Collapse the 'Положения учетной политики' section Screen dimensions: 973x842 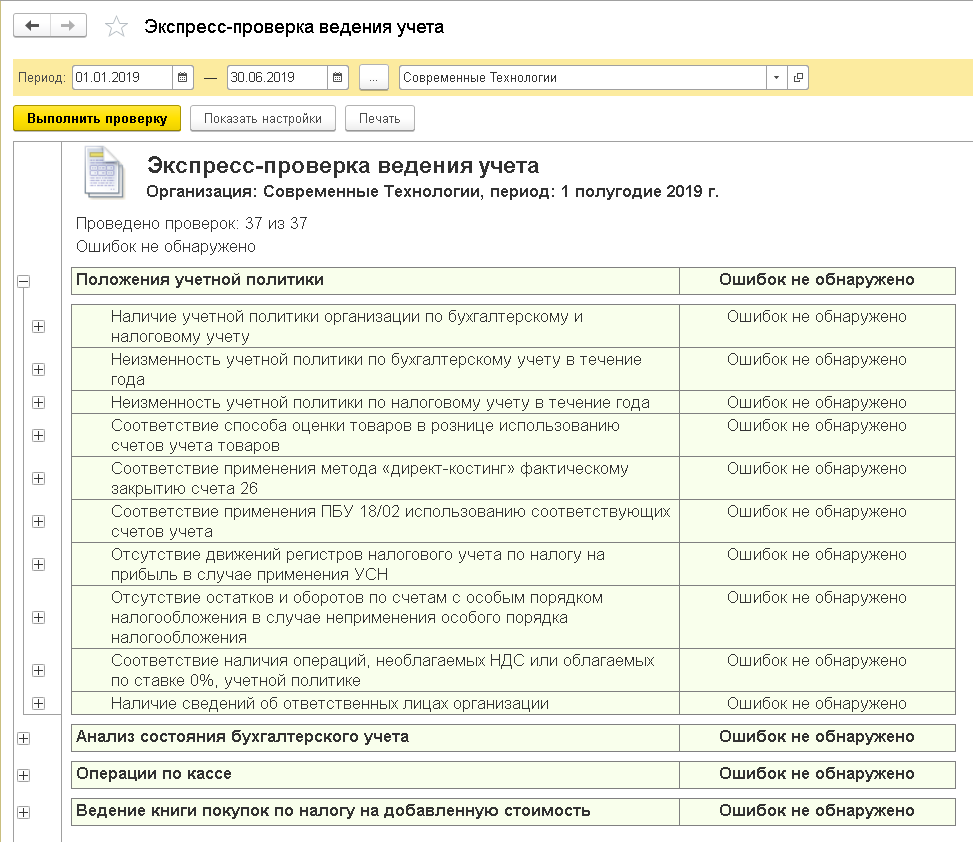(x=23, y=282)
